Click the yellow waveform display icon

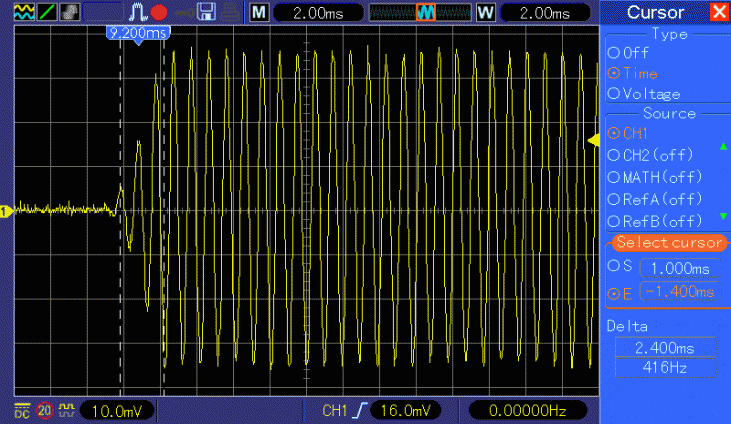pos(22,13)
